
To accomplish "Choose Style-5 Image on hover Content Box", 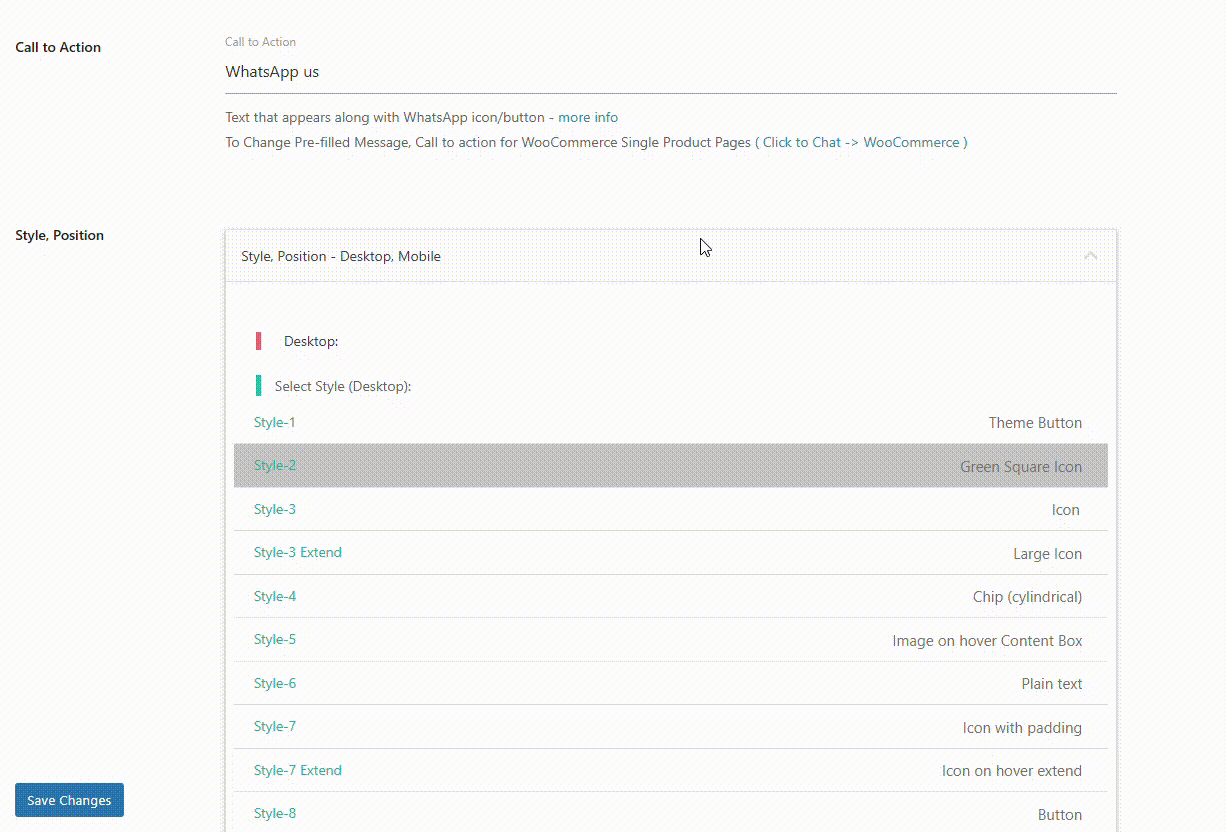I will (670, 640).
